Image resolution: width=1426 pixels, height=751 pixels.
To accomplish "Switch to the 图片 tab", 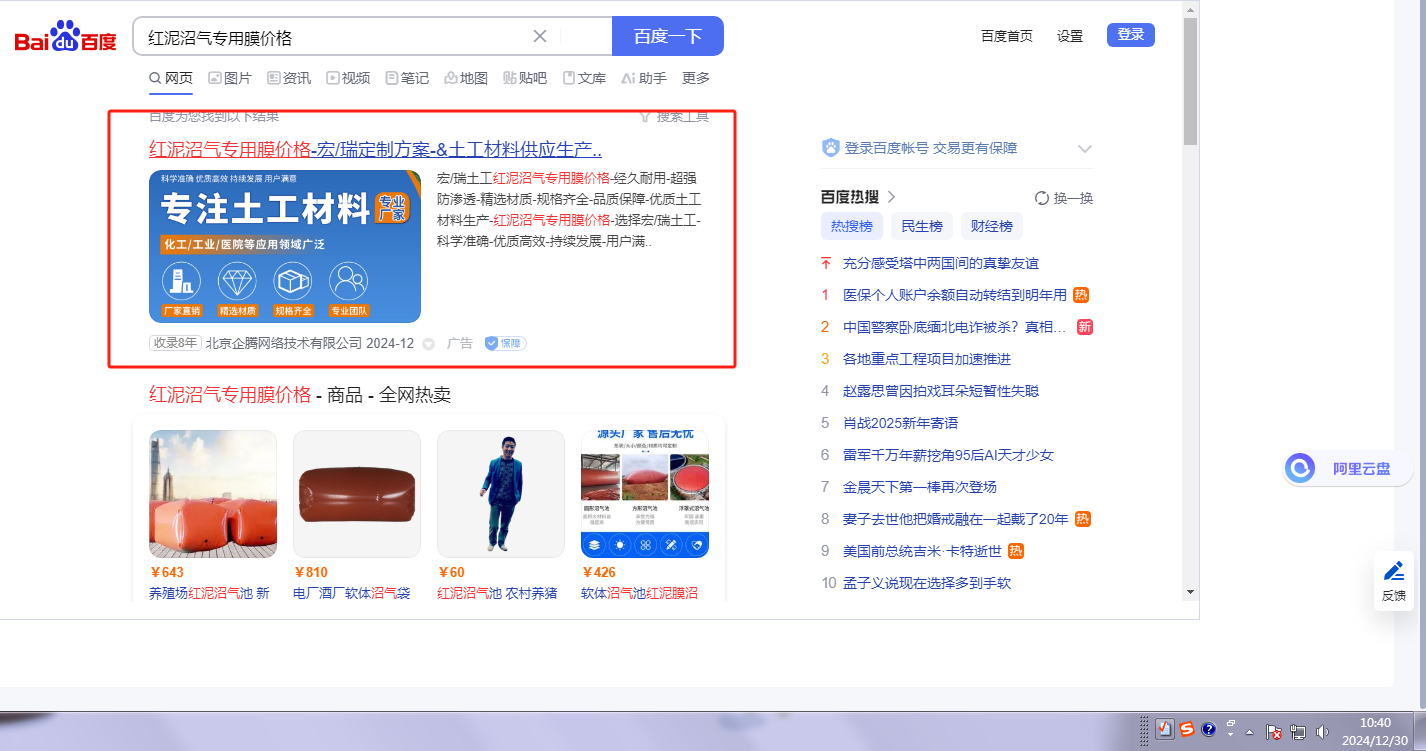I will point(230,78).
